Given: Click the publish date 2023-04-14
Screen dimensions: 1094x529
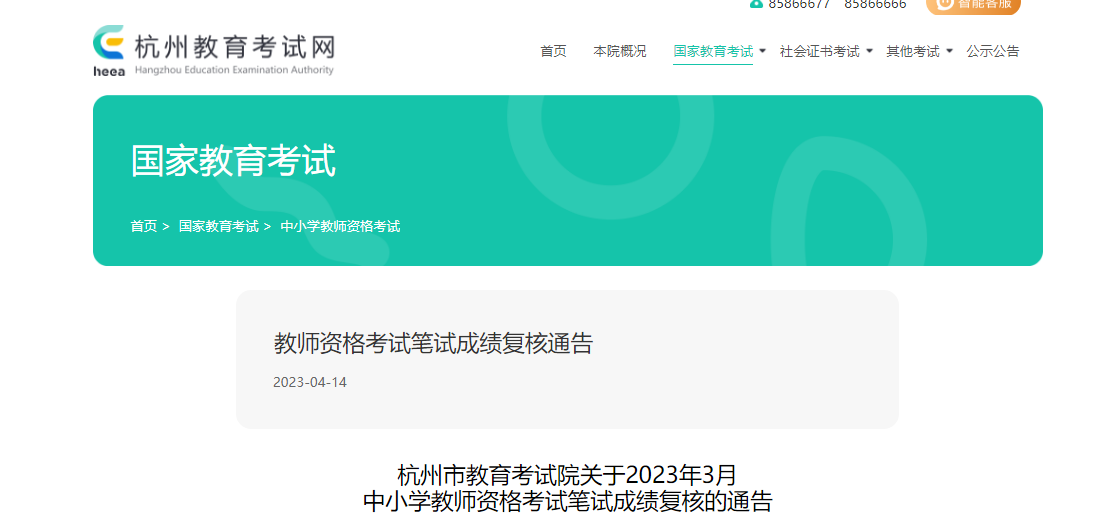Looking at the screenshot, I should coord(310,382).
